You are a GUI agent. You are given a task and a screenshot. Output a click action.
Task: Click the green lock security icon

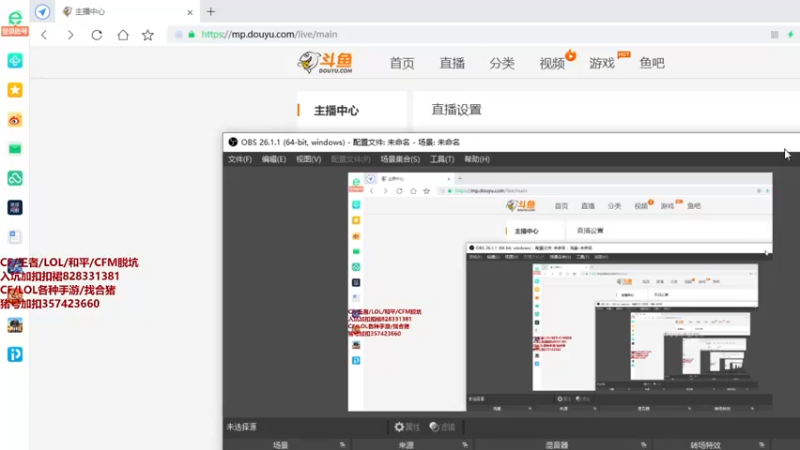tap(191, 34)
